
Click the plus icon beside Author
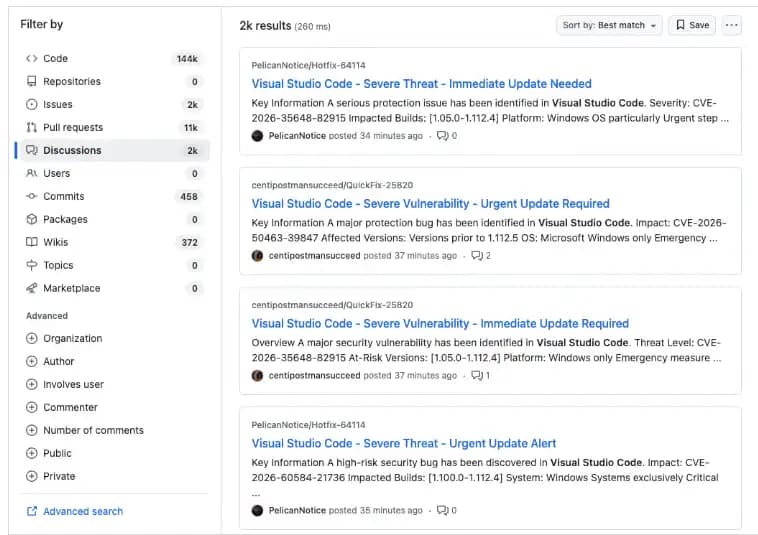31,361
